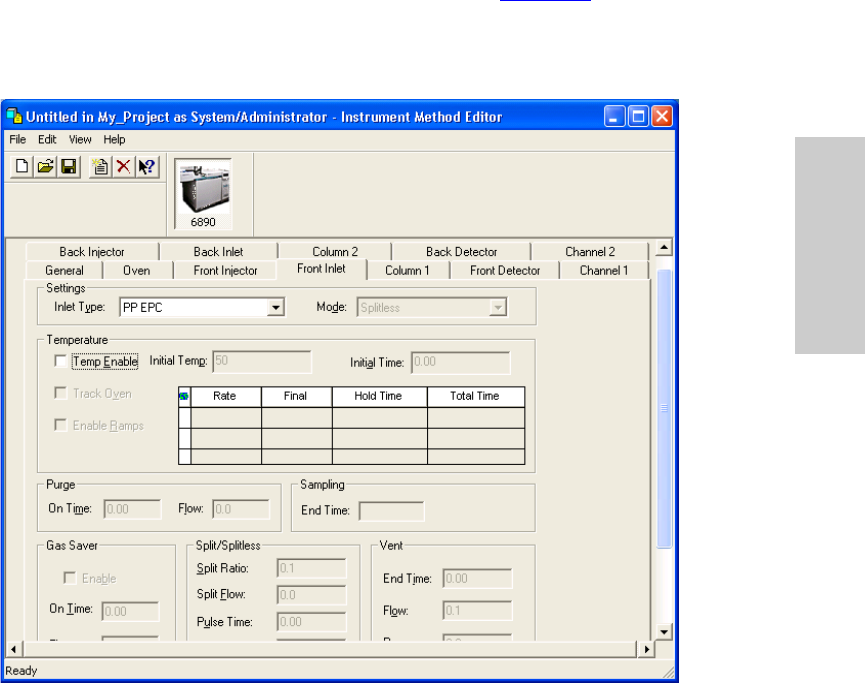
Task: Switch to the Front Detector tab
Action: click(505, 270)
